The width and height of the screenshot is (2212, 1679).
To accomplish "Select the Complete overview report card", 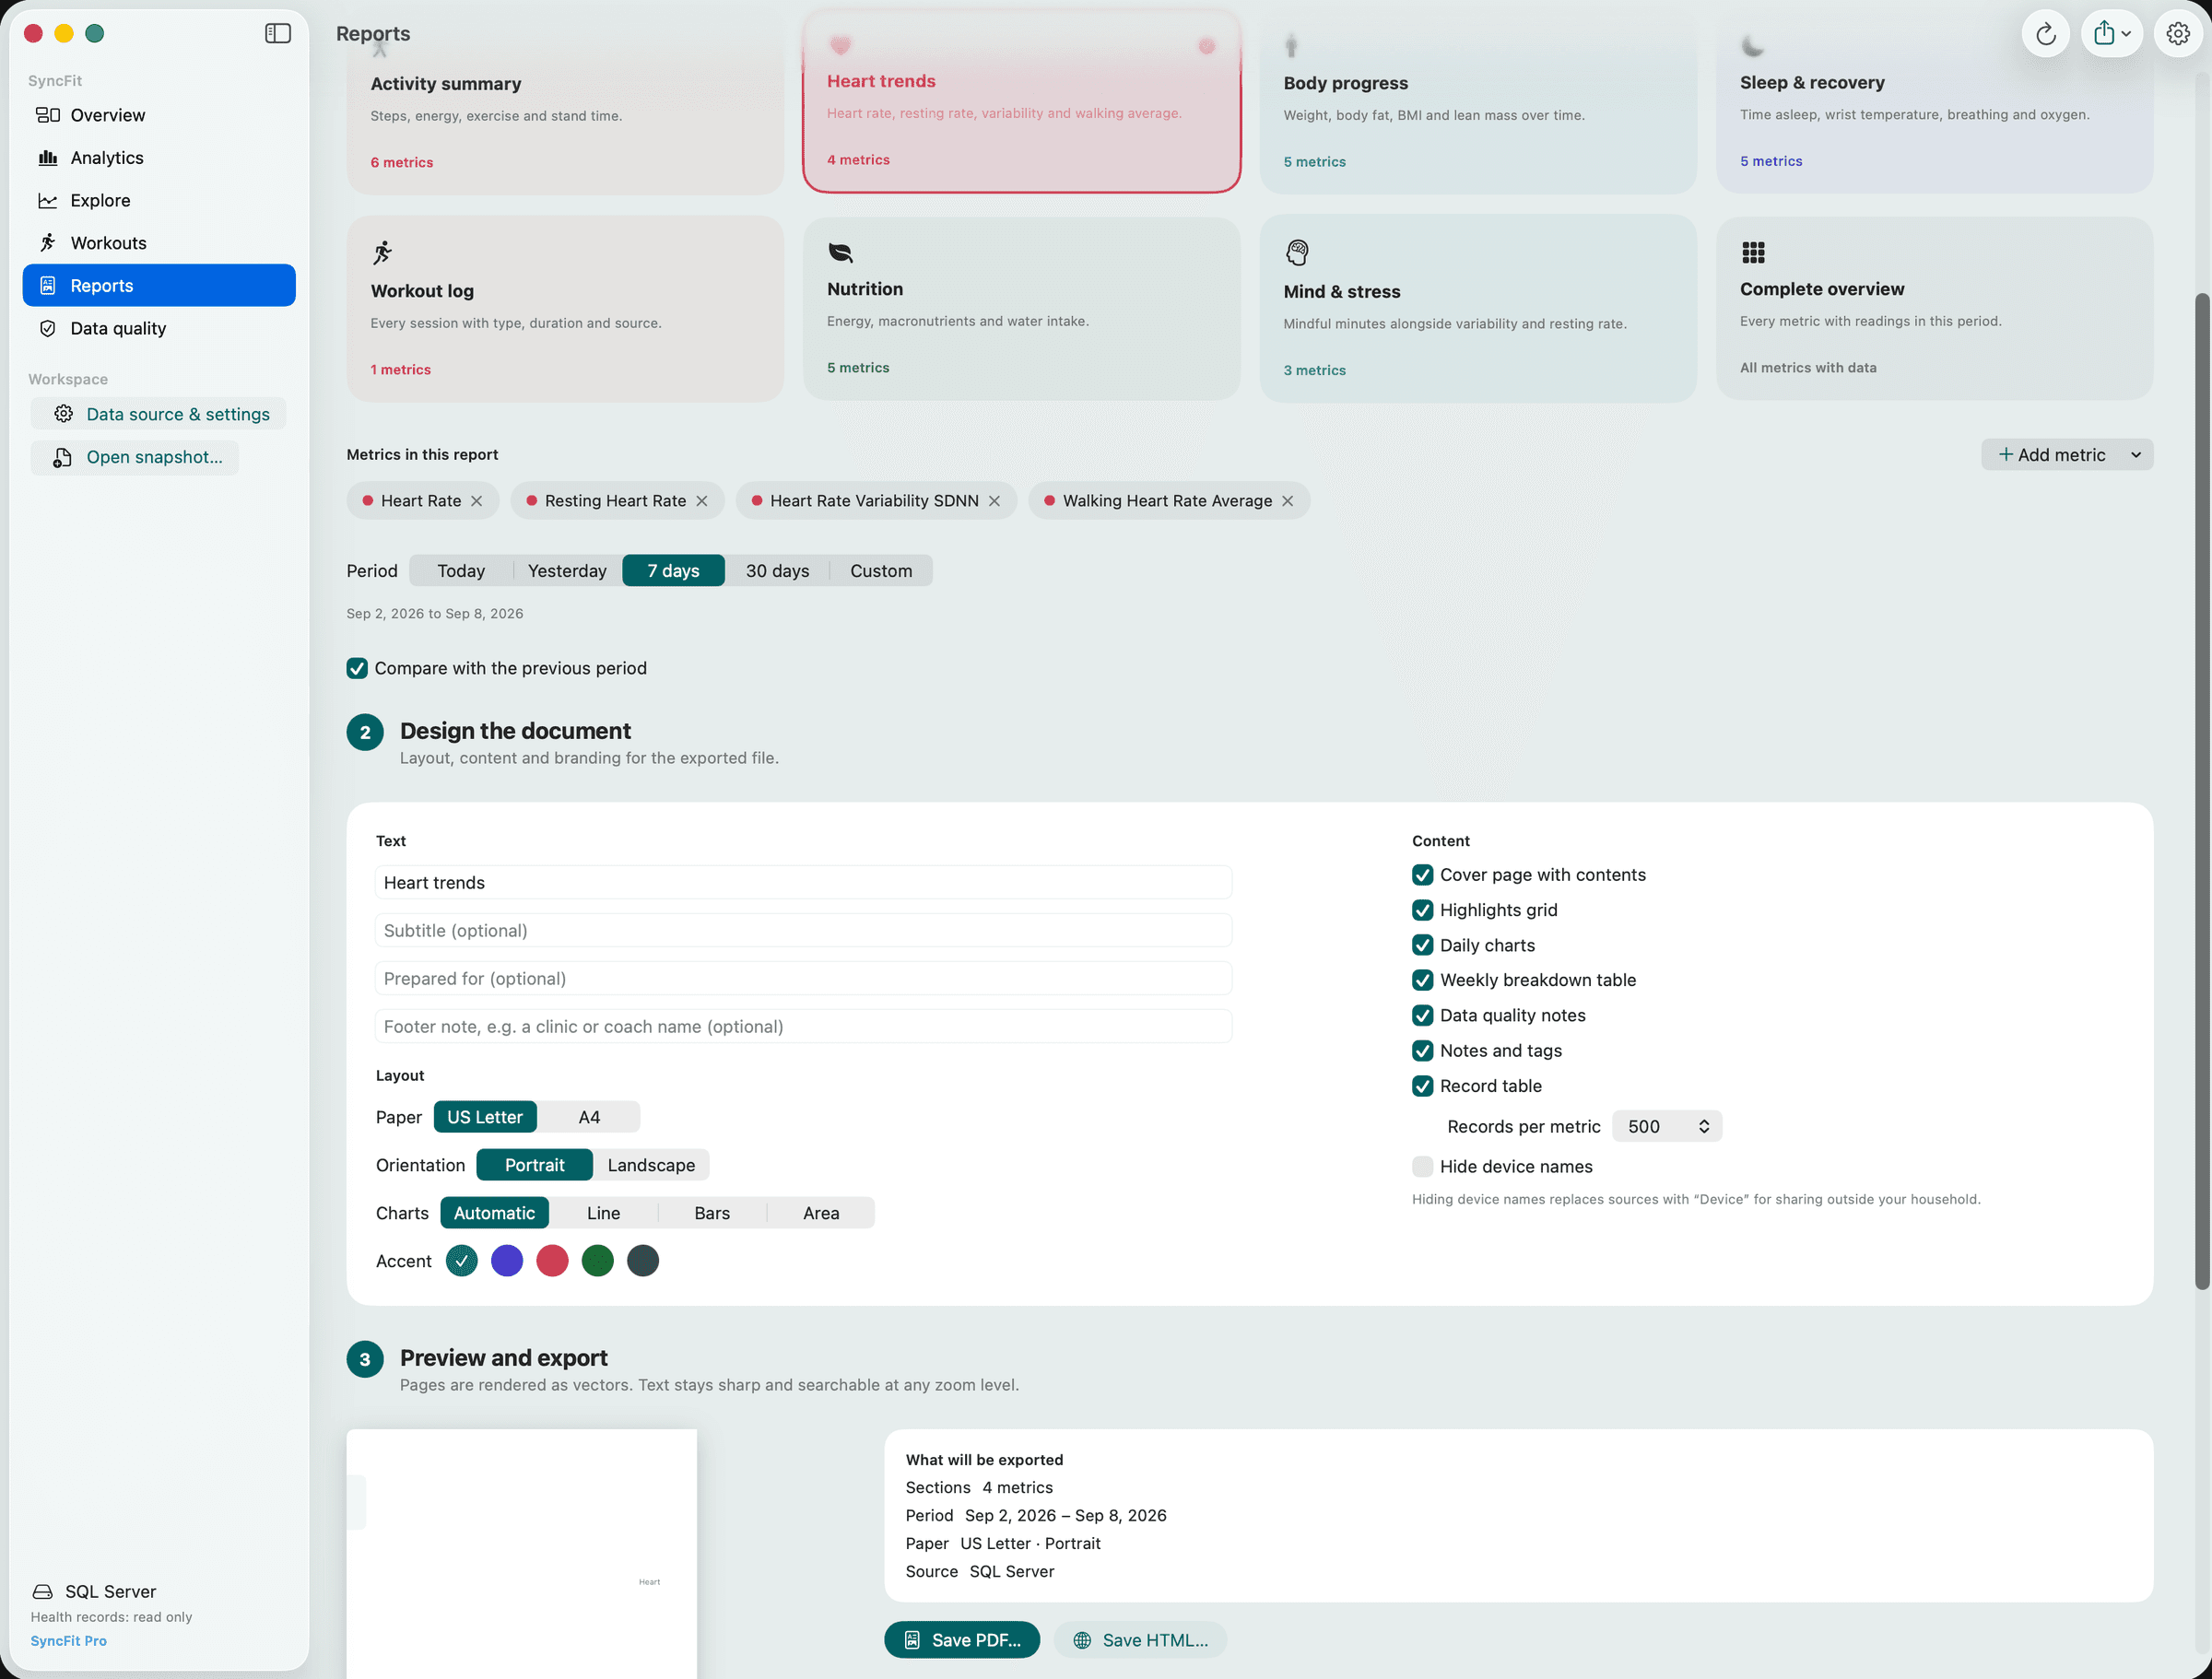I will coord(1934,309).
